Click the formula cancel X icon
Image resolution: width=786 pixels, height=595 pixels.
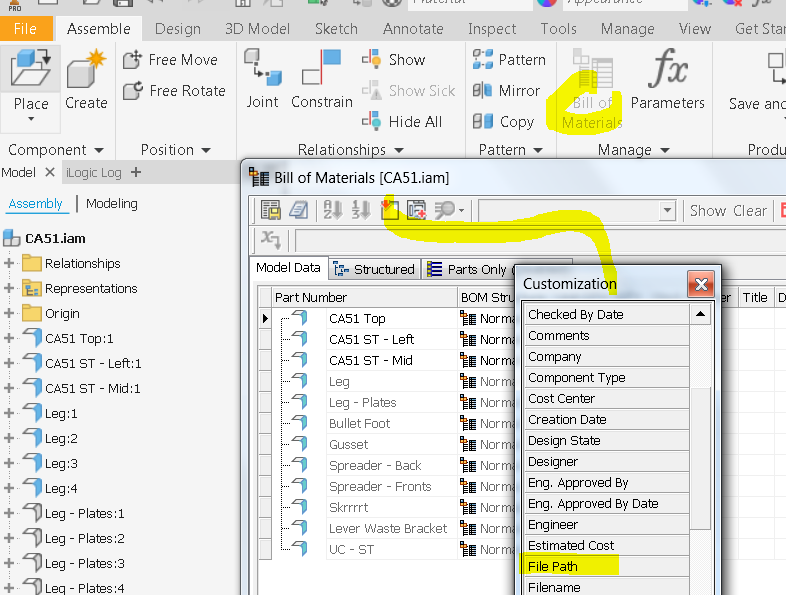tap(271, 240)
